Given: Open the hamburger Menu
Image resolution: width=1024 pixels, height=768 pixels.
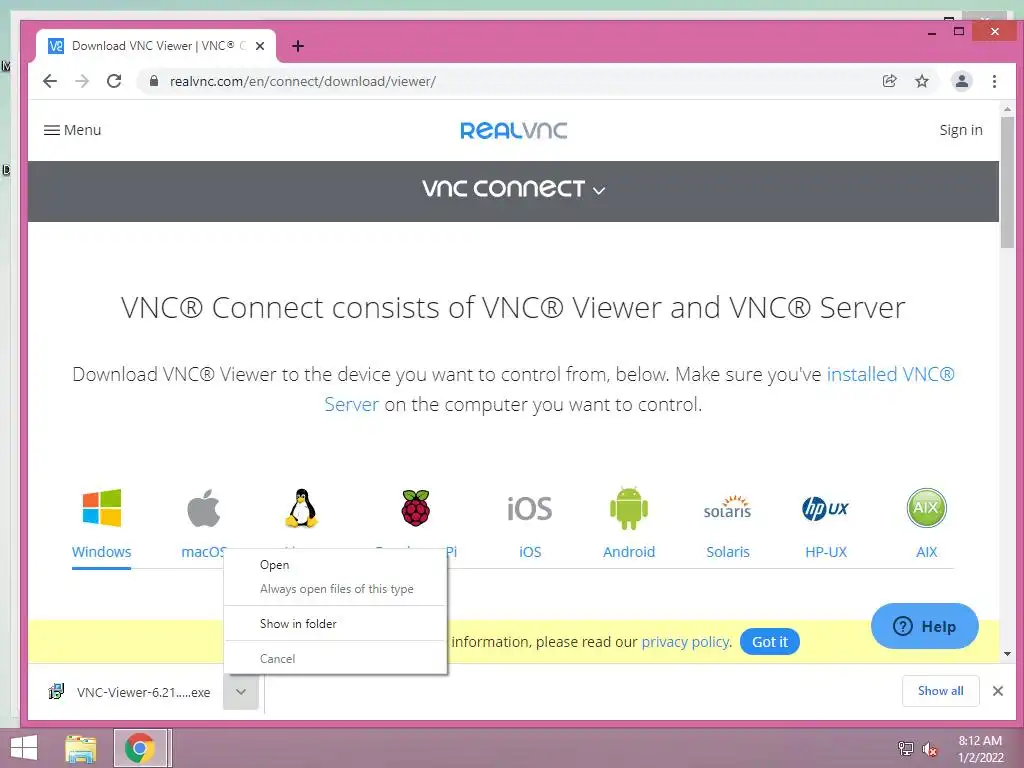Looking at the screenshot, I should [x=72, y=130].
